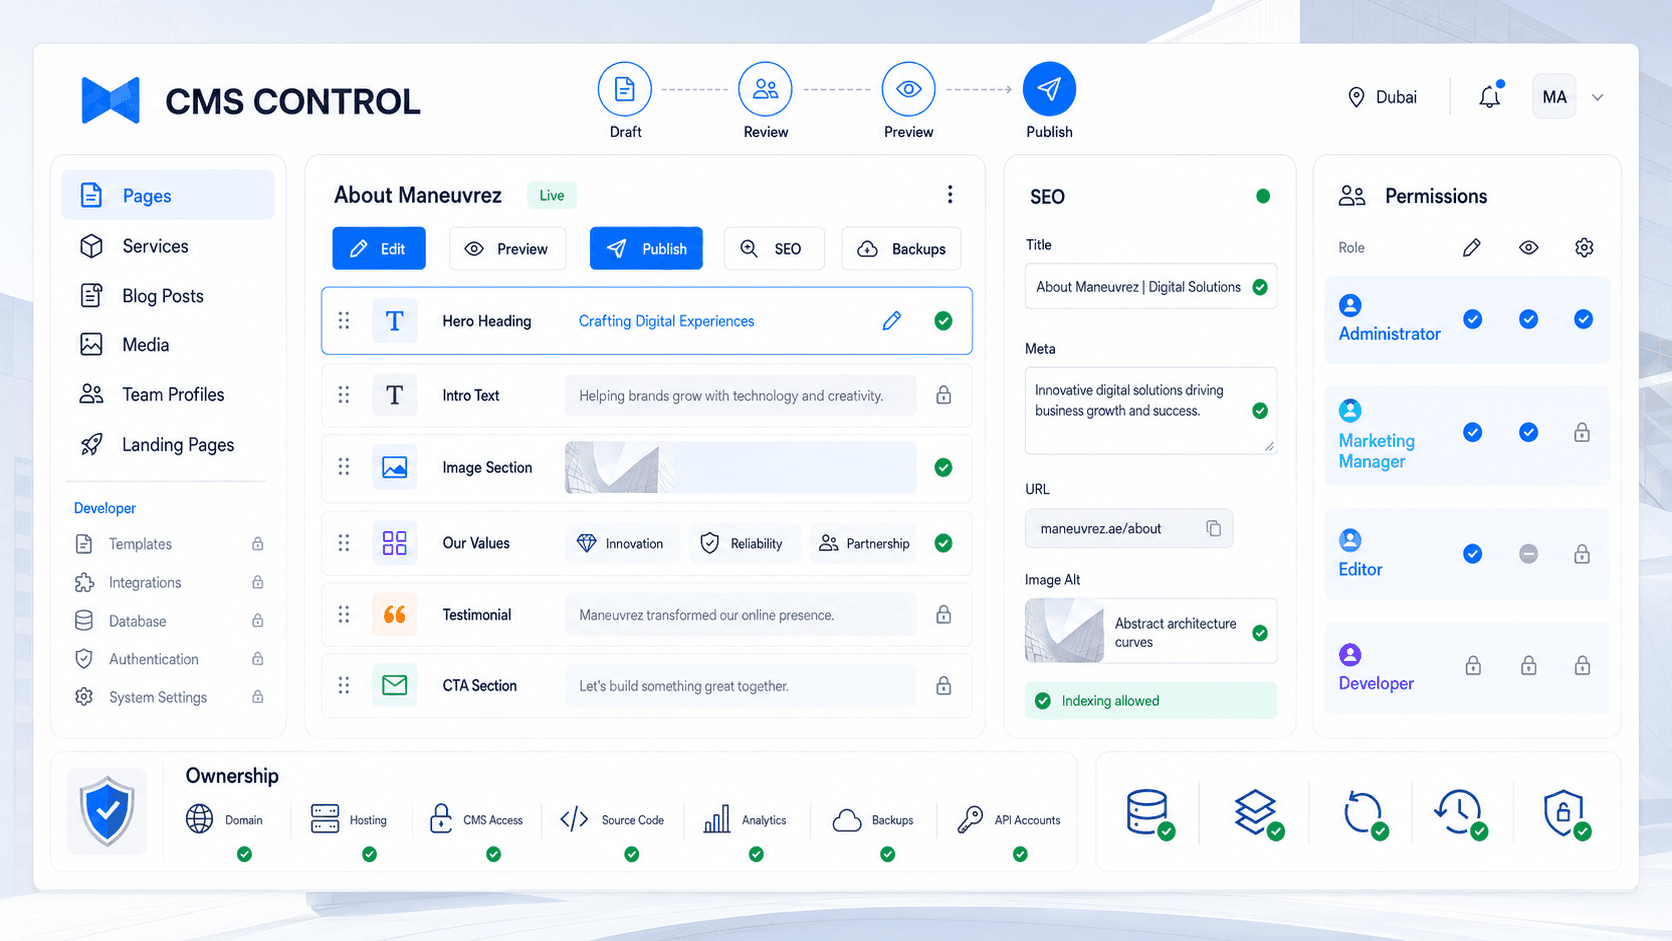Click the Testimonial quote block icon
Viewport: 1672px width, 941px height.
[395, 614]
